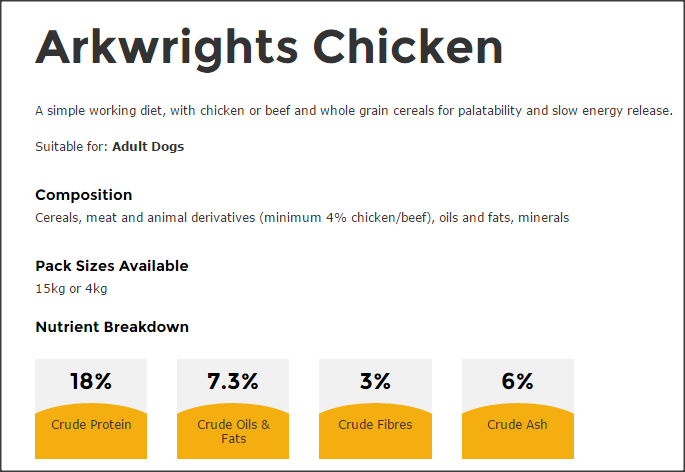Click the bold Adult Dogs text
Screen dimensions: 685x472
(x=148, y=147)
